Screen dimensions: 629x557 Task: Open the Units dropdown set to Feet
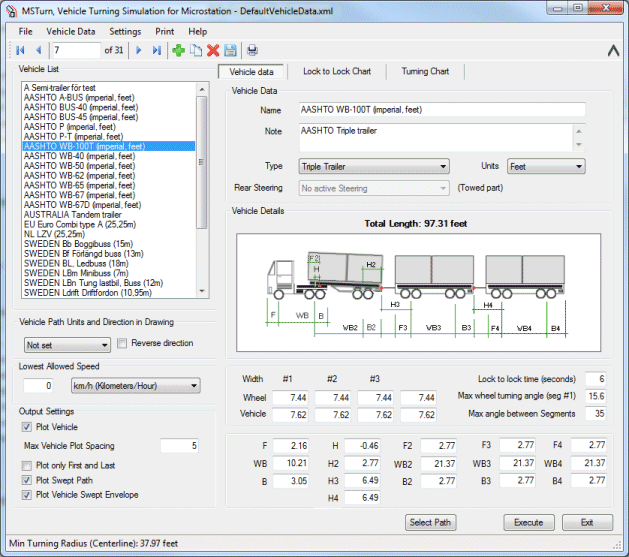[546, 166]
